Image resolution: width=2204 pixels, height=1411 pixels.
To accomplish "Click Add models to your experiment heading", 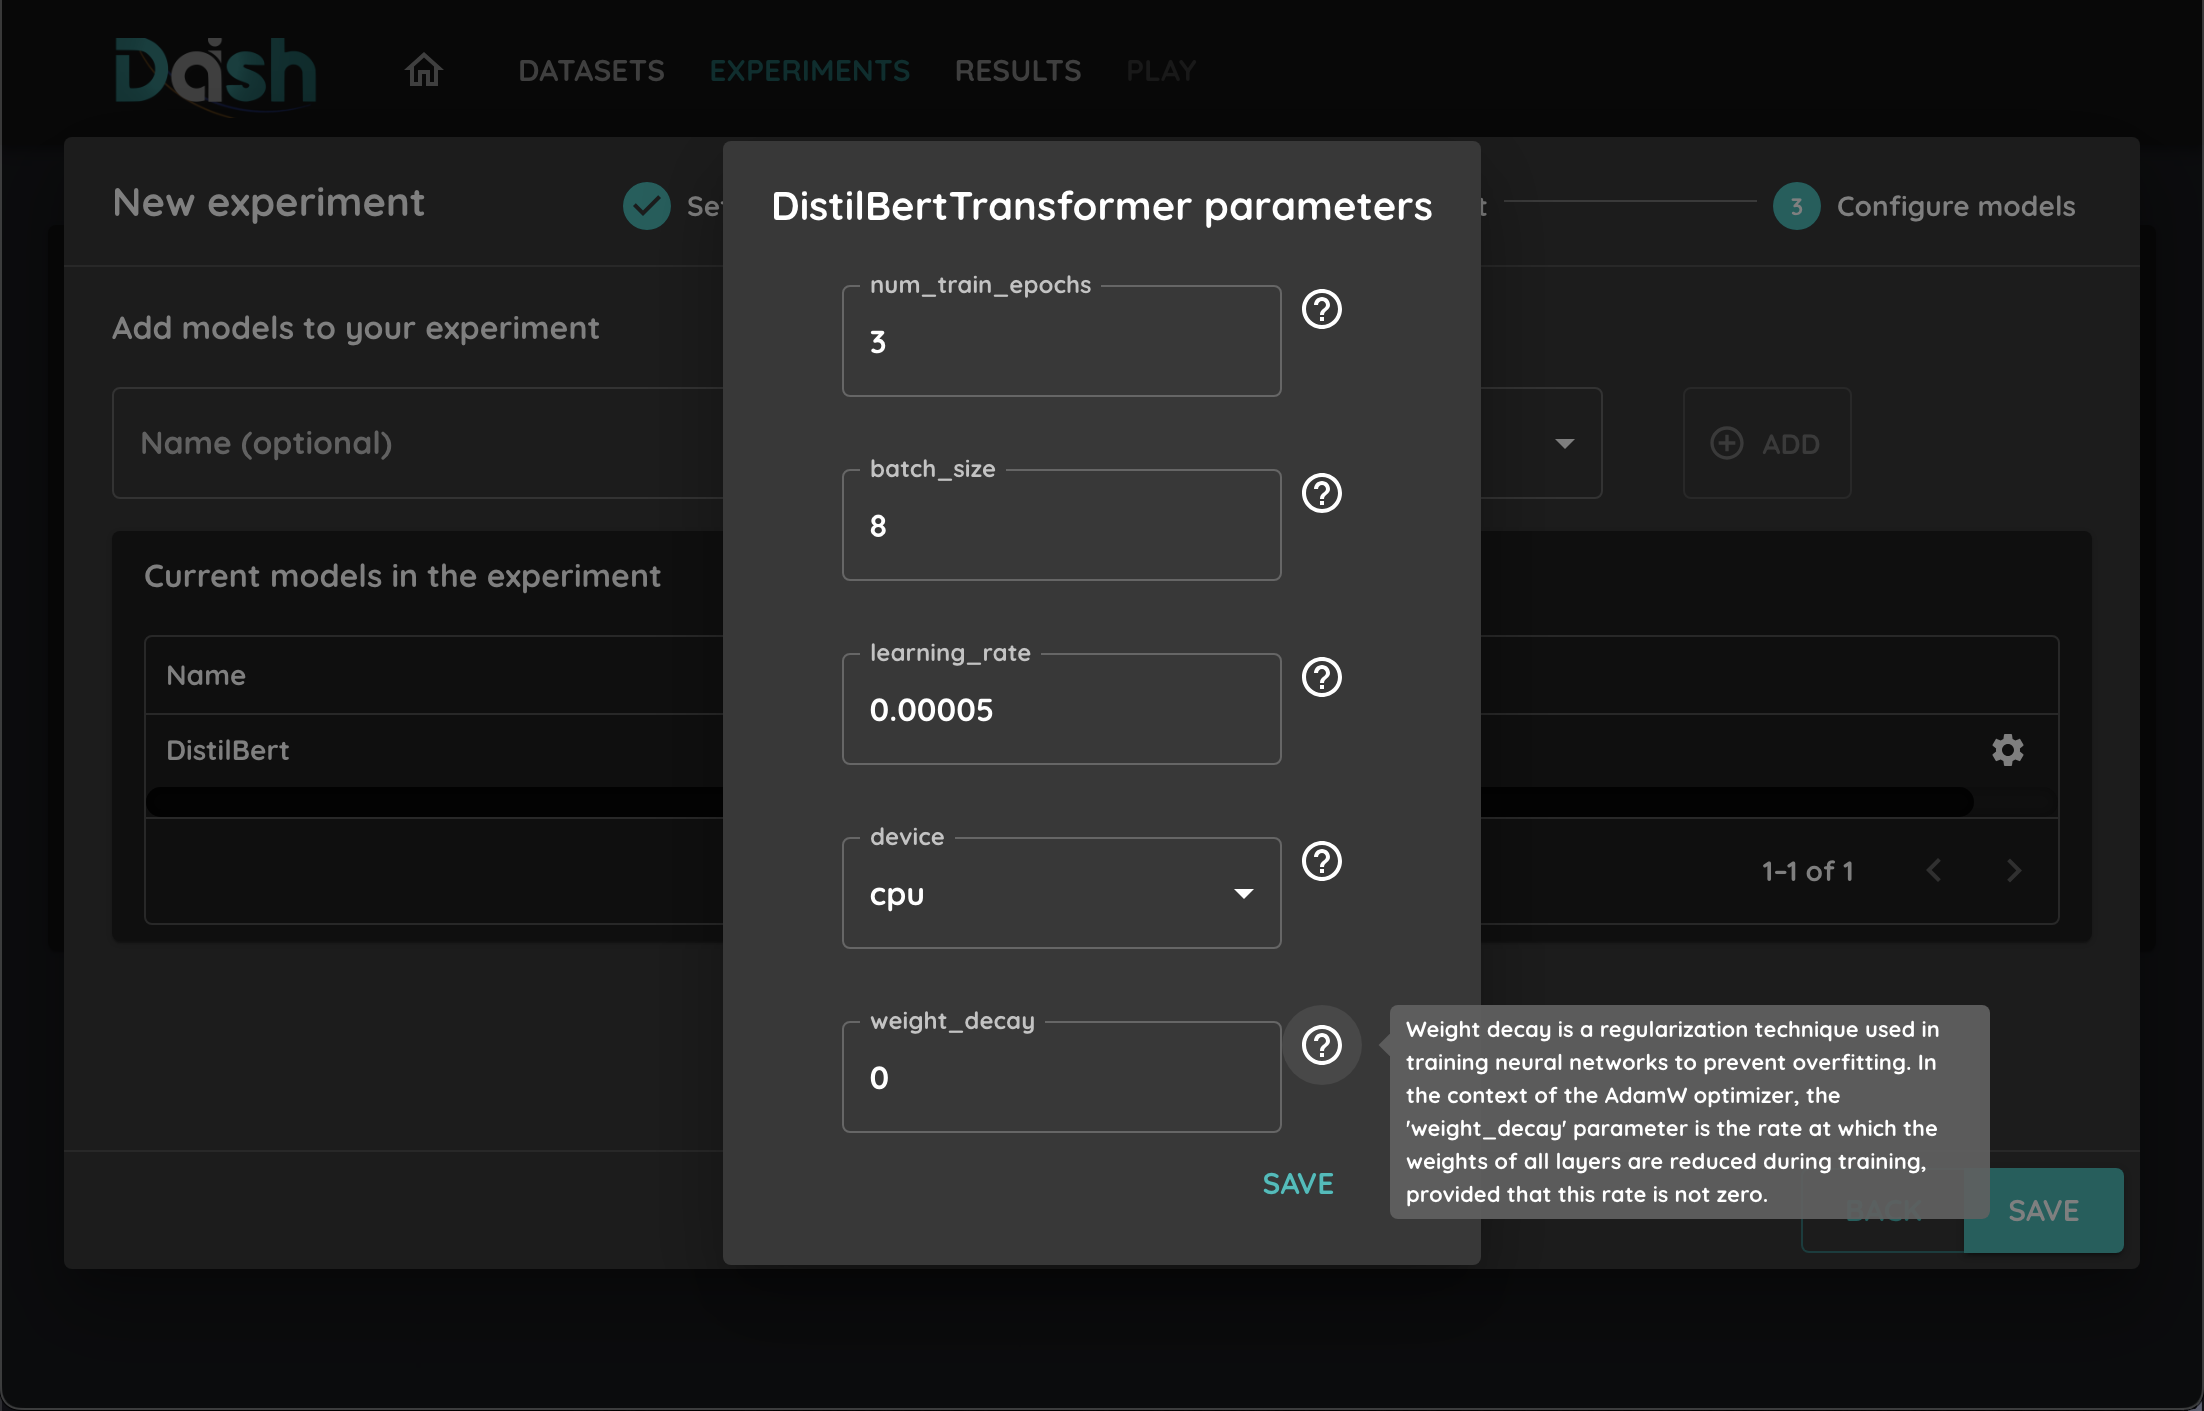I will click(x=355, y=328).
